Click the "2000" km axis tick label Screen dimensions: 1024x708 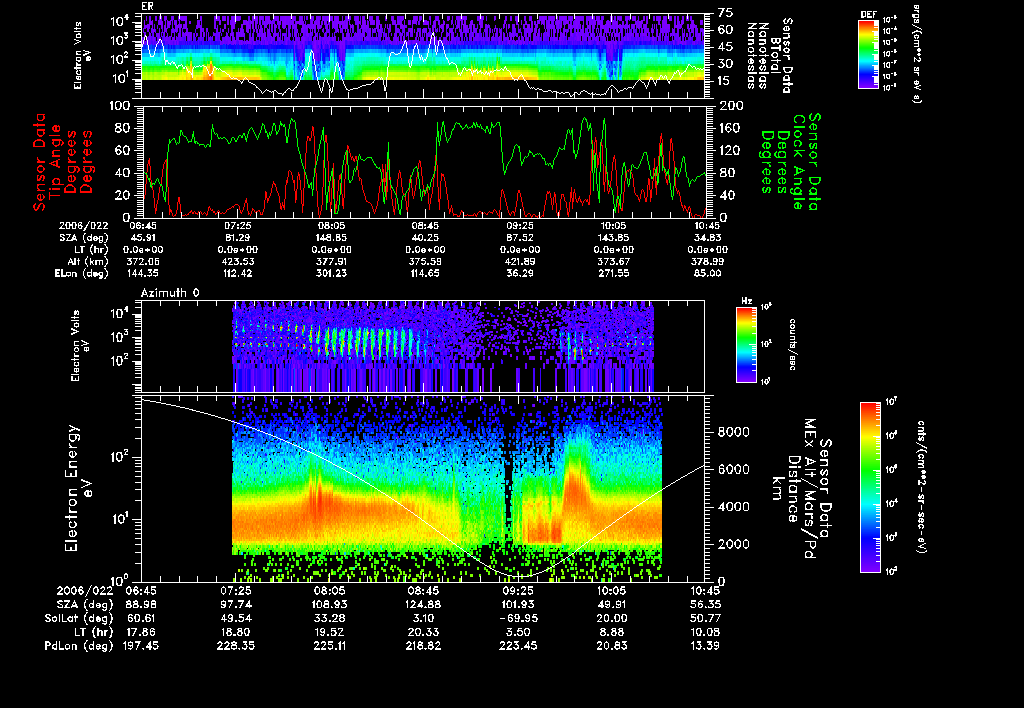pyautogui.click(x=733, y=544)
